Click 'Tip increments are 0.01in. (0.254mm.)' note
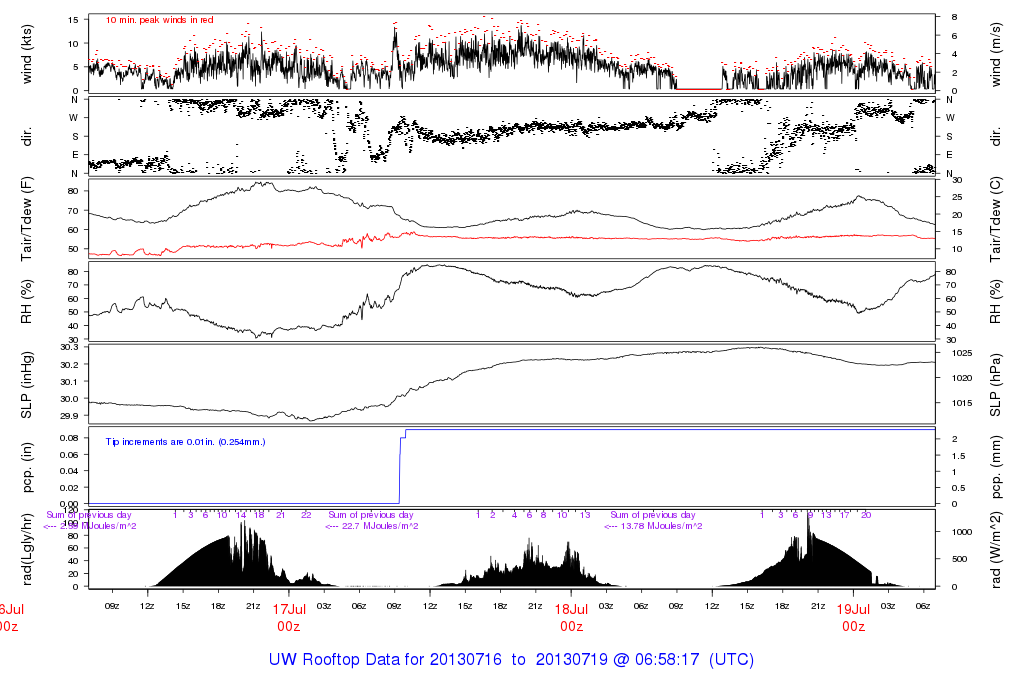This screenshot has width=1024, height=700. pyautogui.click(x=185, y=442)
